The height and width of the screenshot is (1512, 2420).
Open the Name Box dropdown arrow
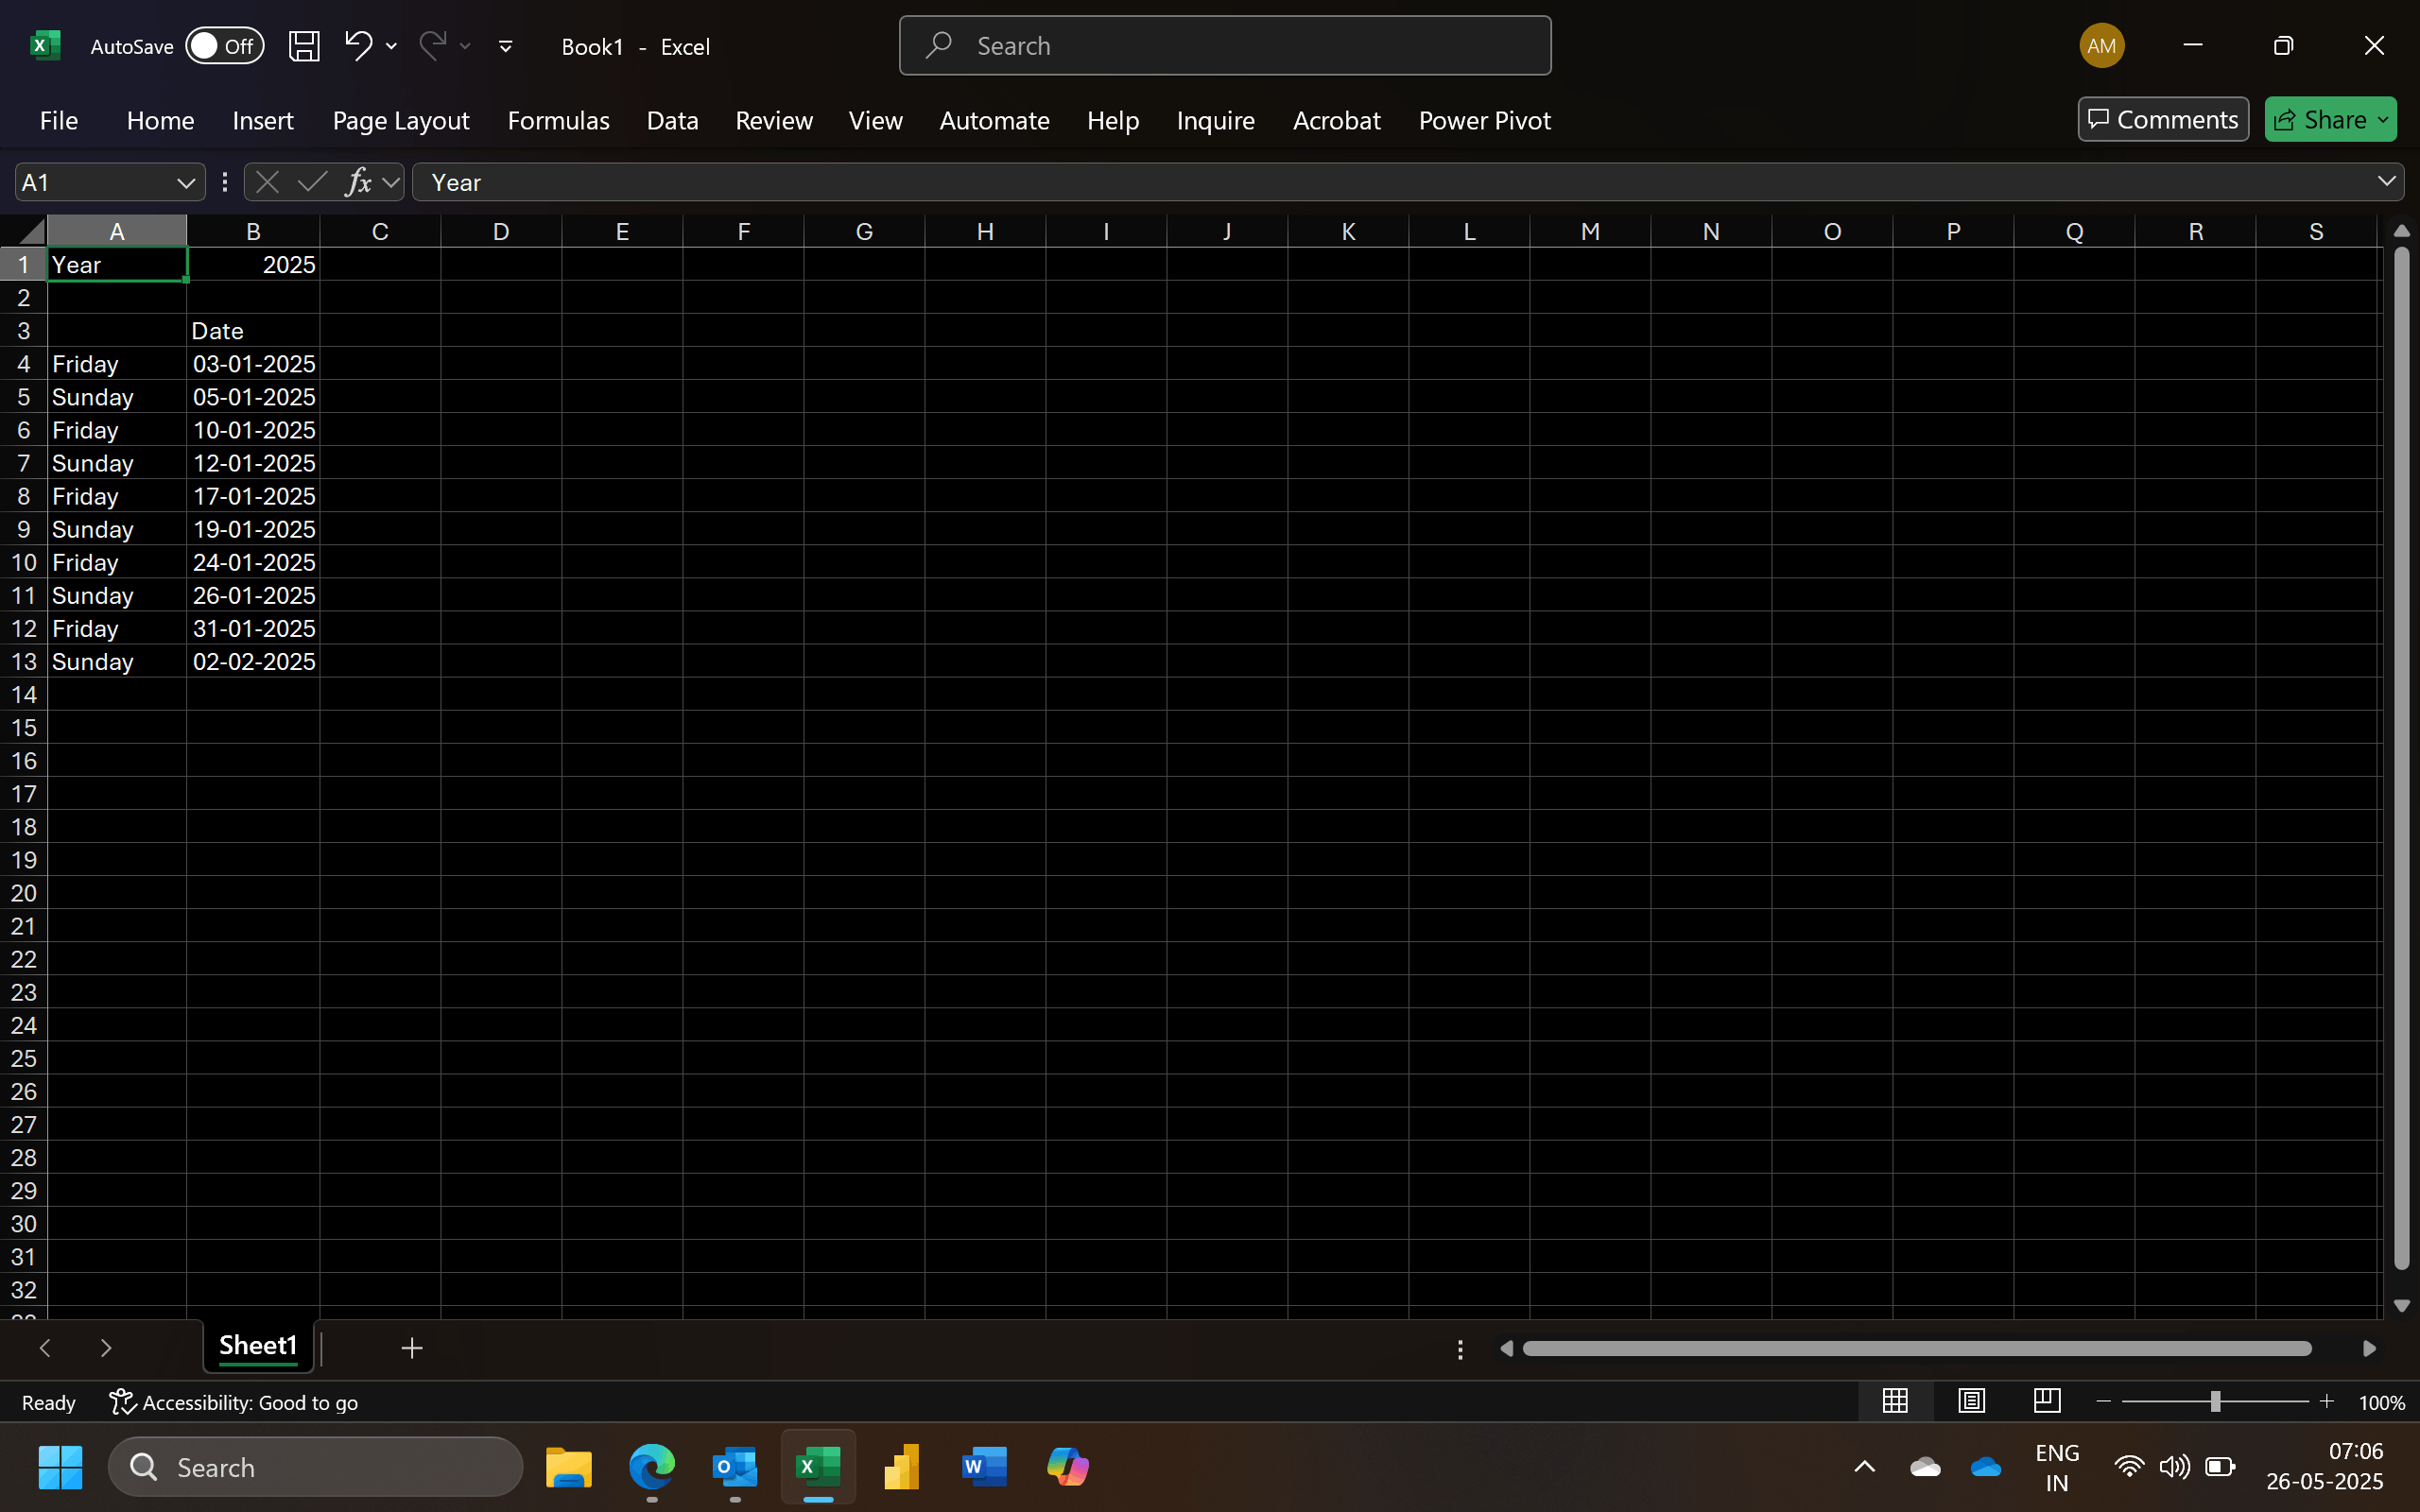185,183
